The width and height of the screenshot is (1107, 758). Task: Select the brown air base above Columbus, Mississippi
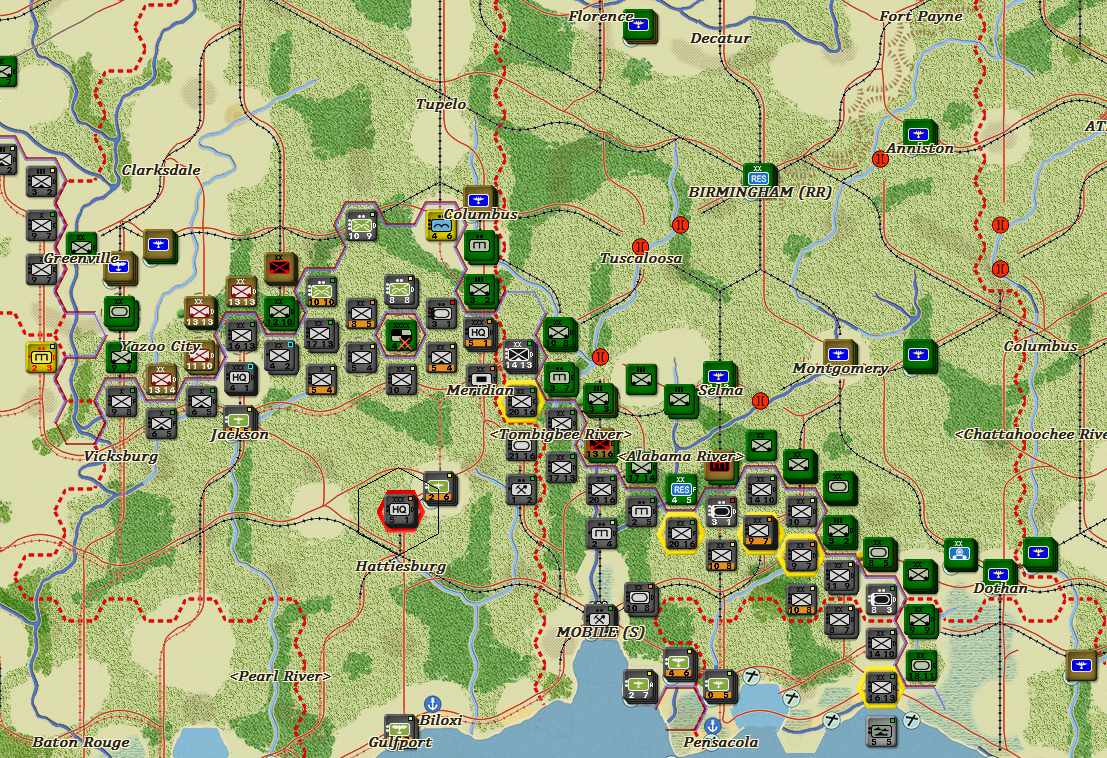tap(479, 199)
